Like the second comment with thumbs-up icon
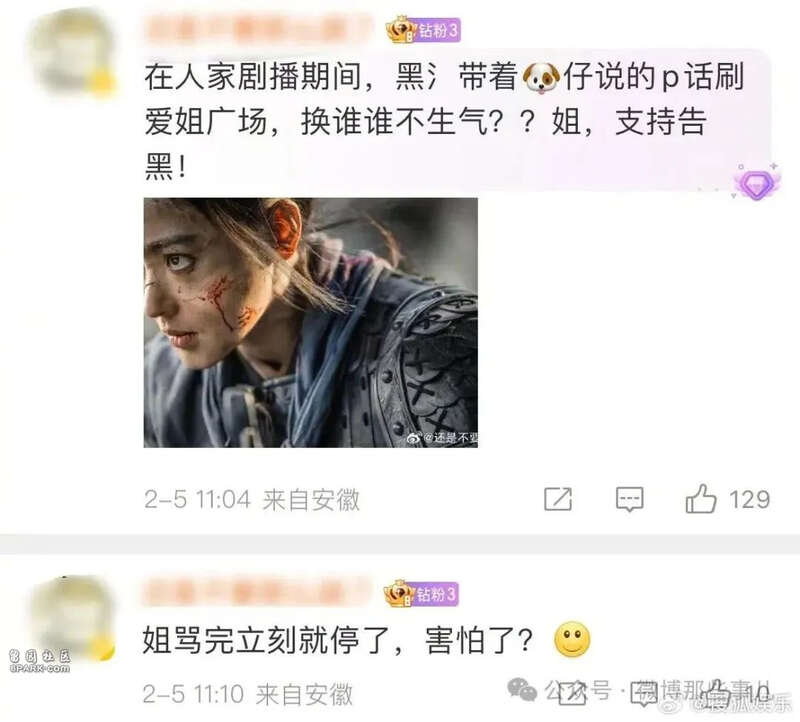Screen dimensions: 800x722 click(717, 694)
